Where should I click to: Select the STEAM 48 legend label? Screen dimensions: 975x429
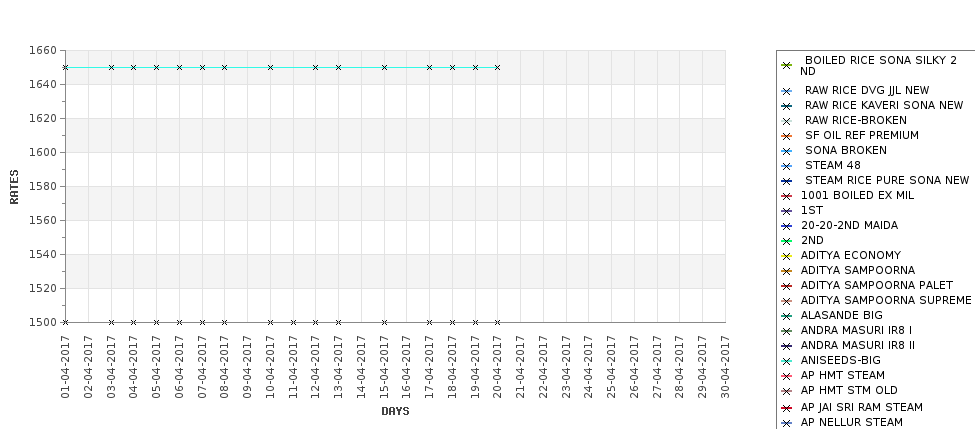click(x=833, y=165)
